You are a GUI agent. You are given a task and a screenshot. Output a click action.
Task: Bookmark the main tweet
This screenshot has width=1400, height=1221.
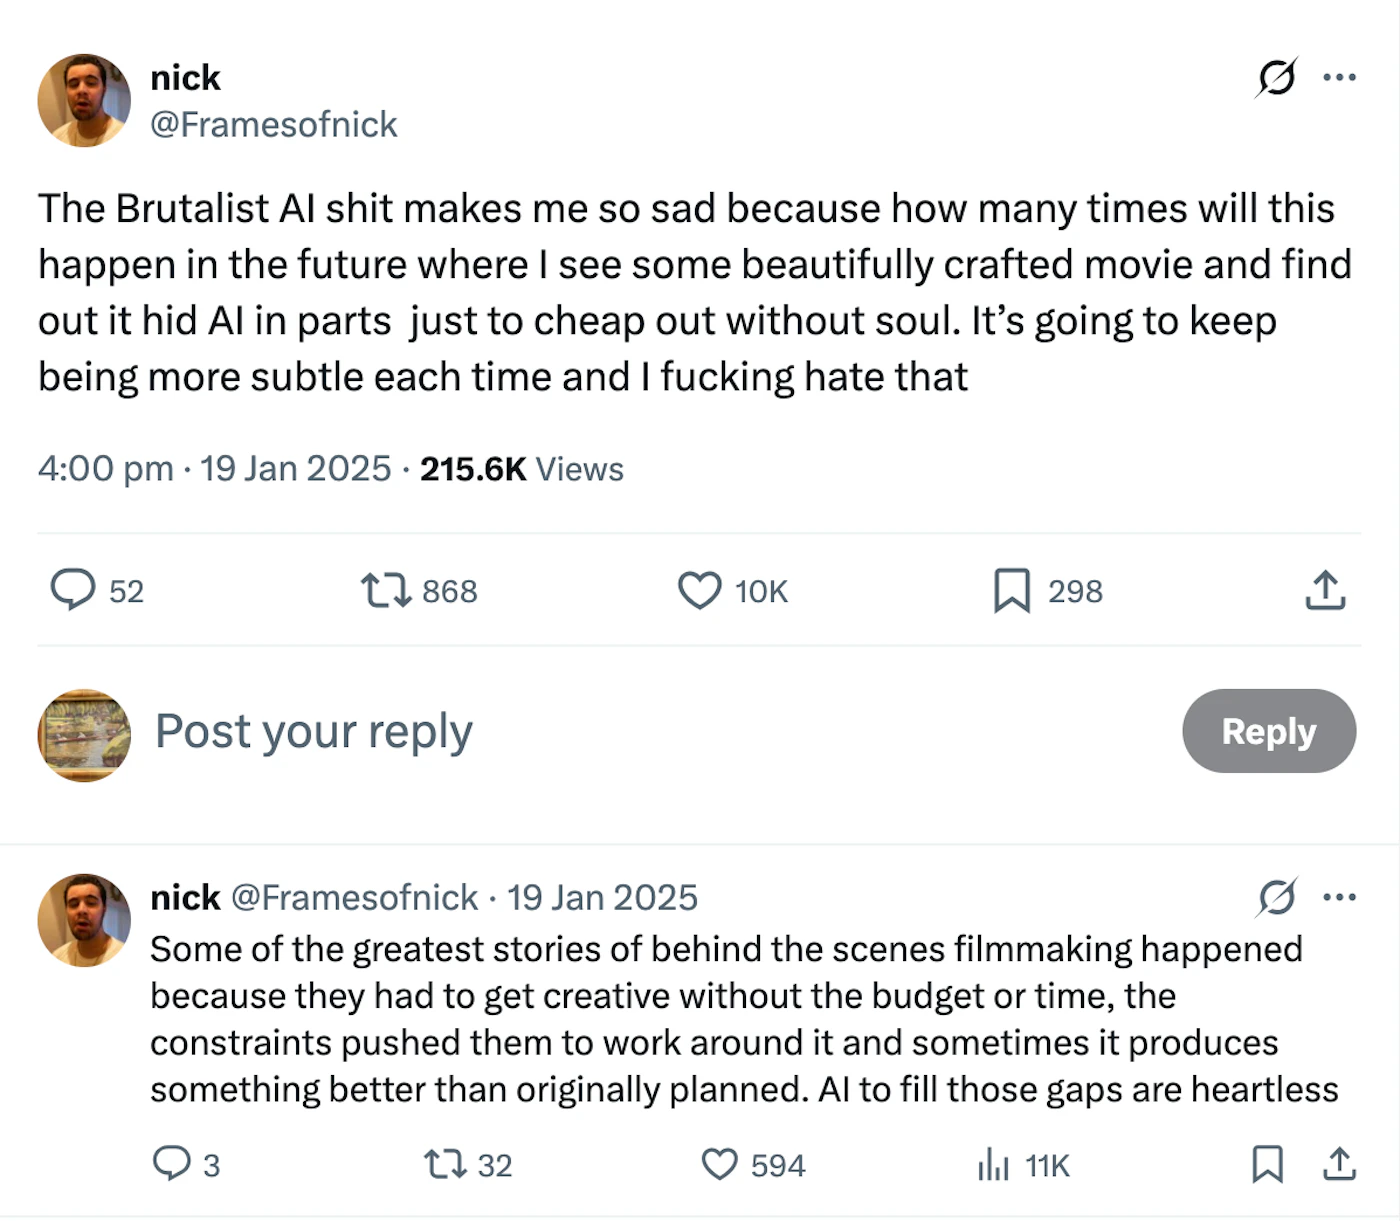1012,591
